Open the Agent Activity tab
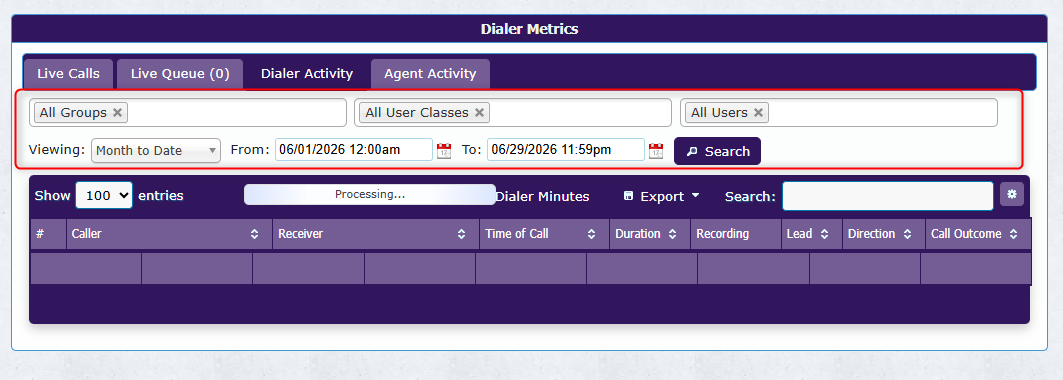Image resolution: width=1063 pixels, height=380 pixels. point(430,74)
